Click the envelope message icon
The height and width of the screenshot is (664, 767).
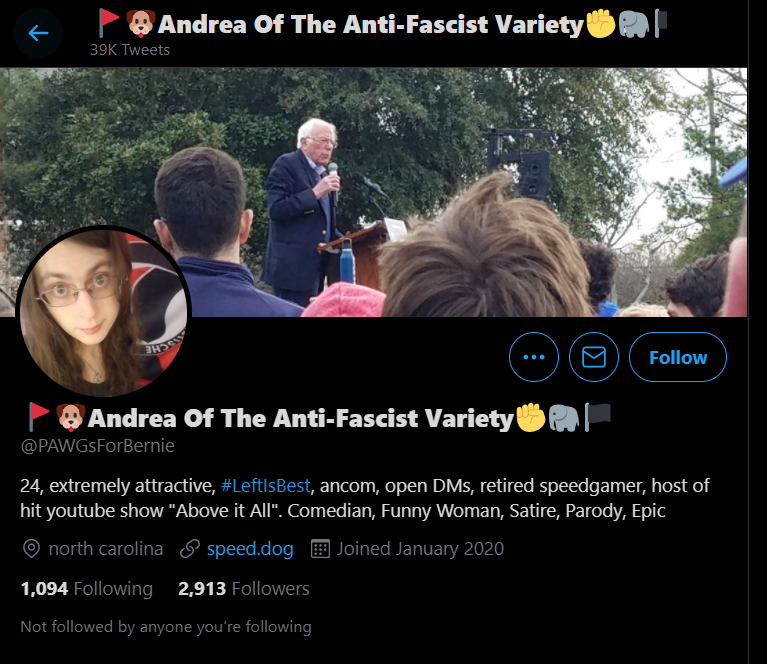tap(594, 357)
